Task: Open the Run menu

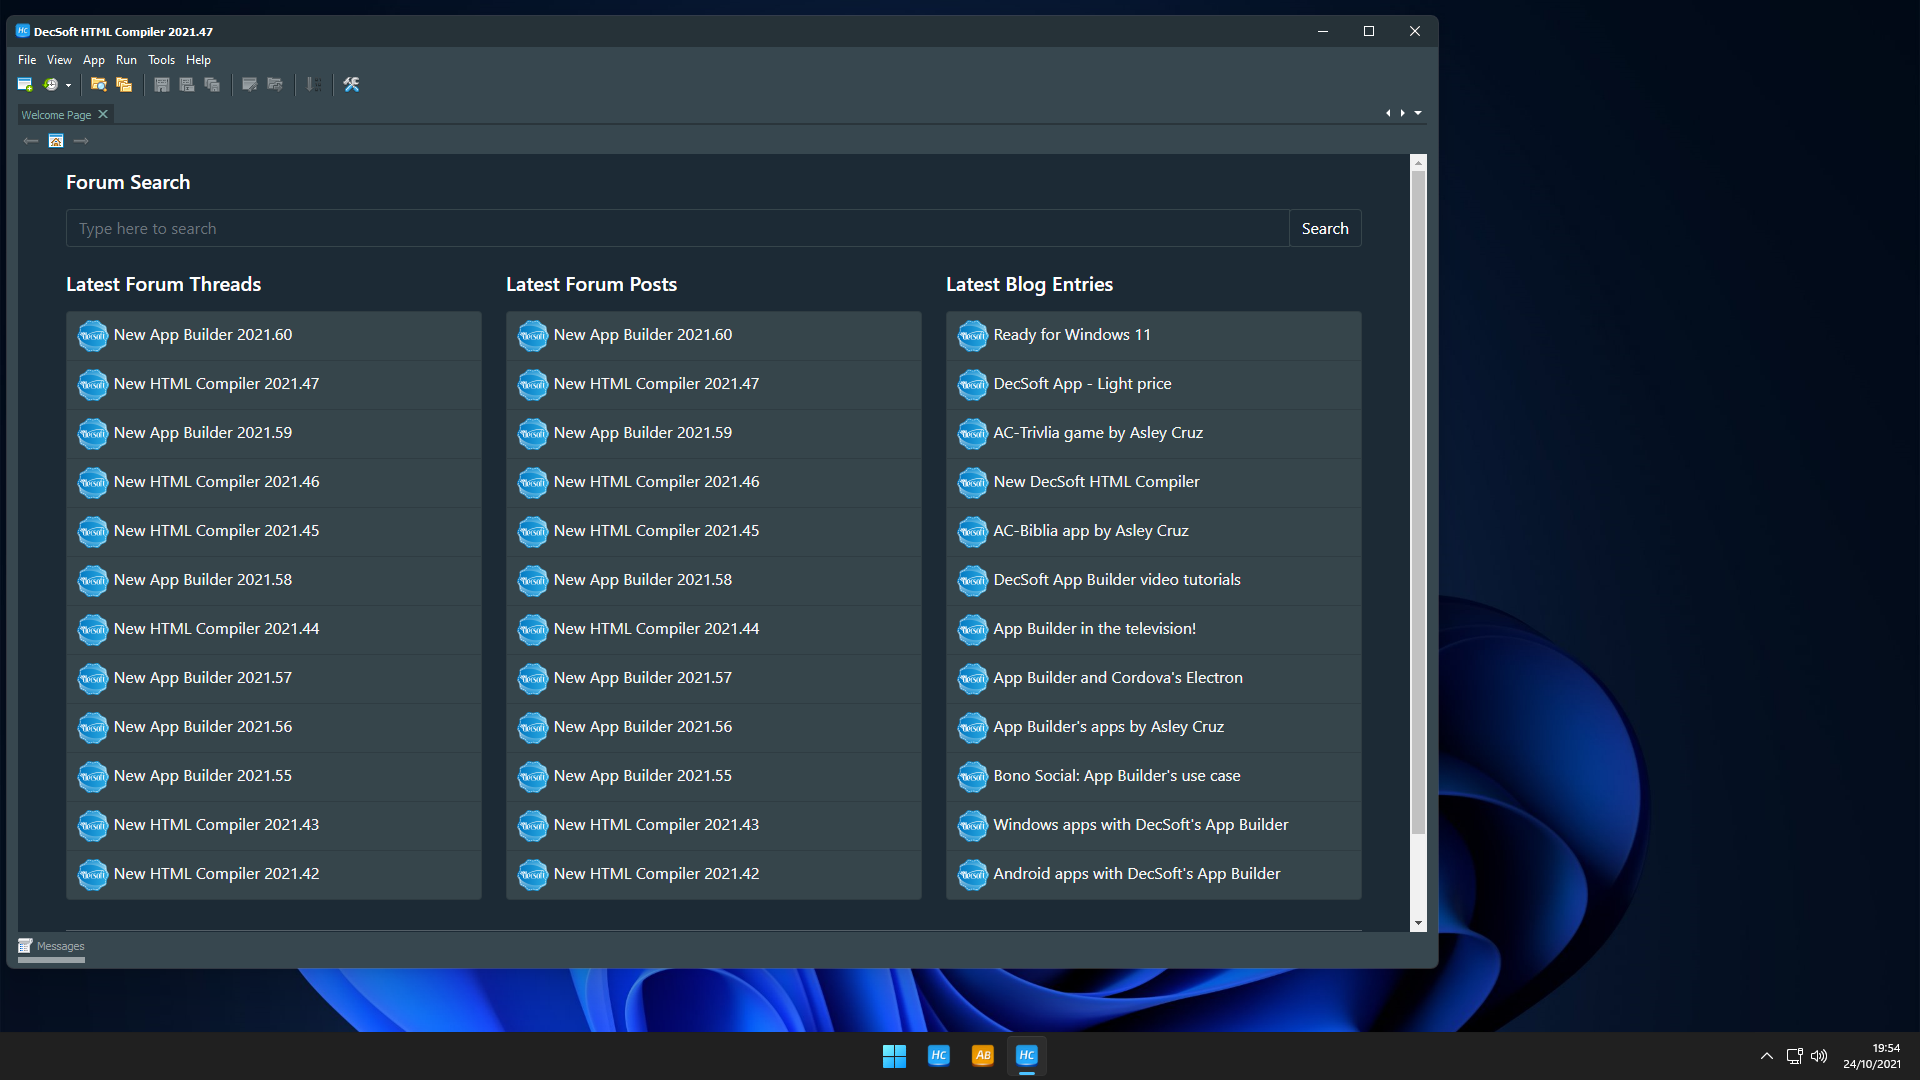Action: point(126,60)
